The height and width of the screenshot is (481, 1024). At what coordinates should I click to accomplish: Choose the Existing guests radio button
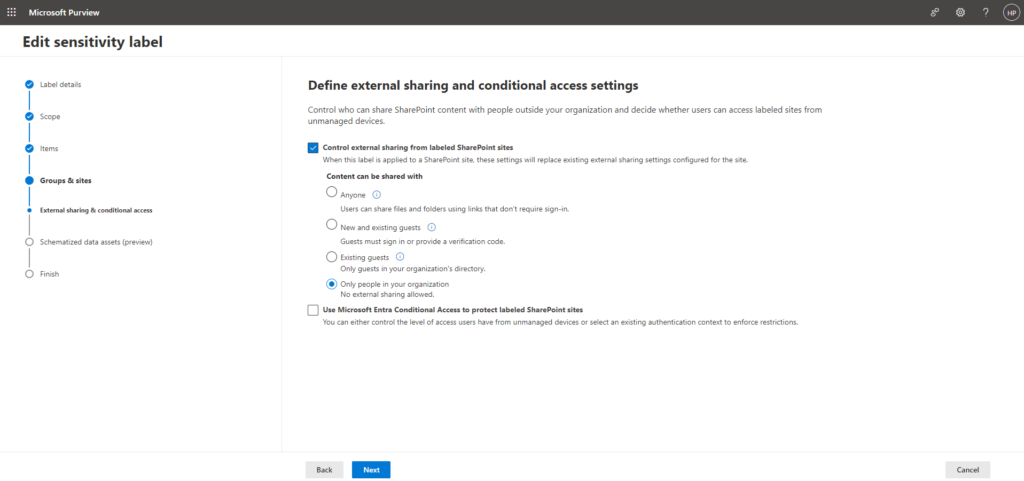332,256
